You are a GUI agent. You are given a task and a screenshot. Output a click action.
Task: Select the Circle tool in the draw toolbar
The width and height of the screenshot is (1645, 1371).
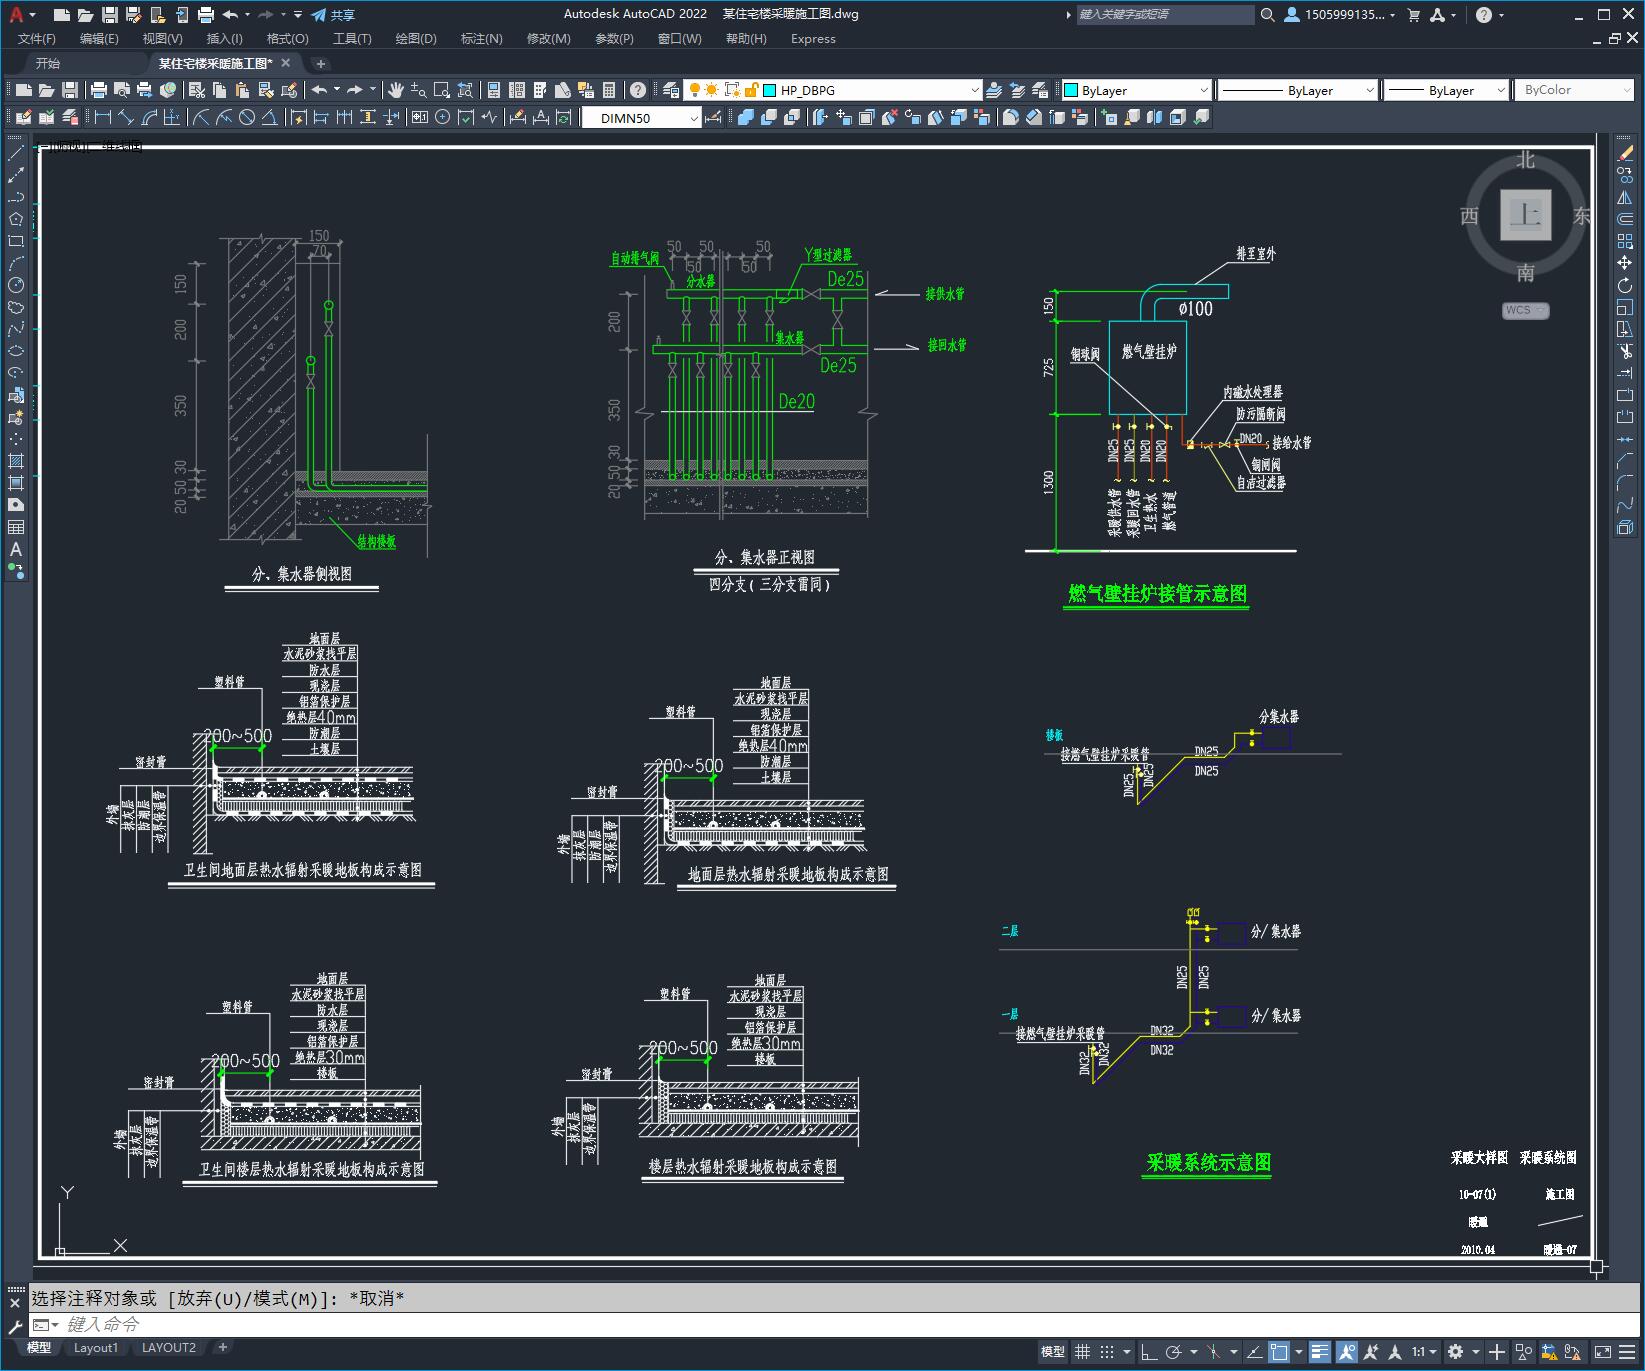point(16,285)
